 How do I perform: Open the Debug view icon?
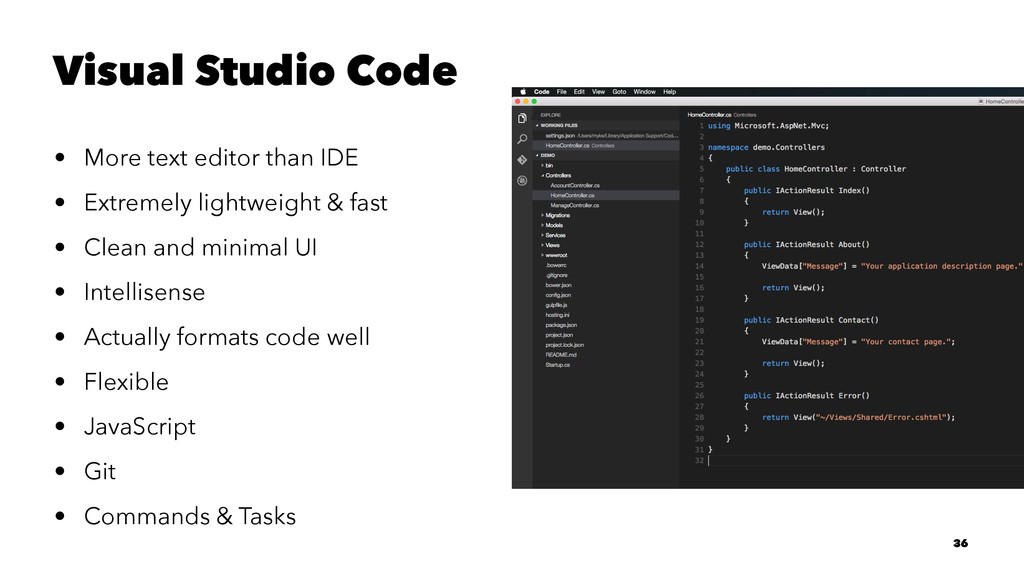522,181
